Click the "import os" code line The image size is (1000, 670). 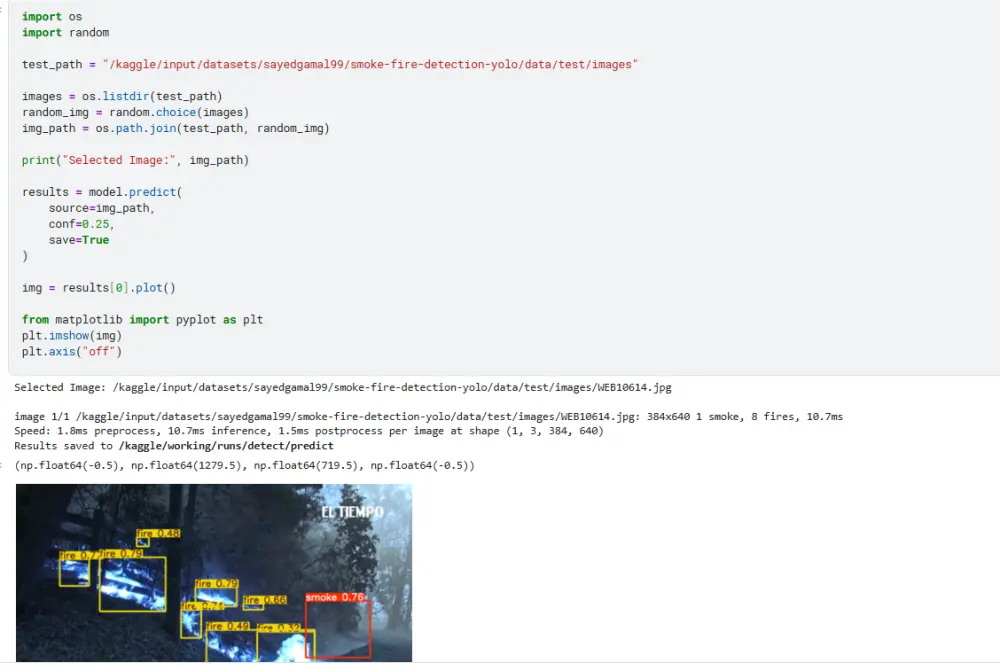[x=52, y=17]
